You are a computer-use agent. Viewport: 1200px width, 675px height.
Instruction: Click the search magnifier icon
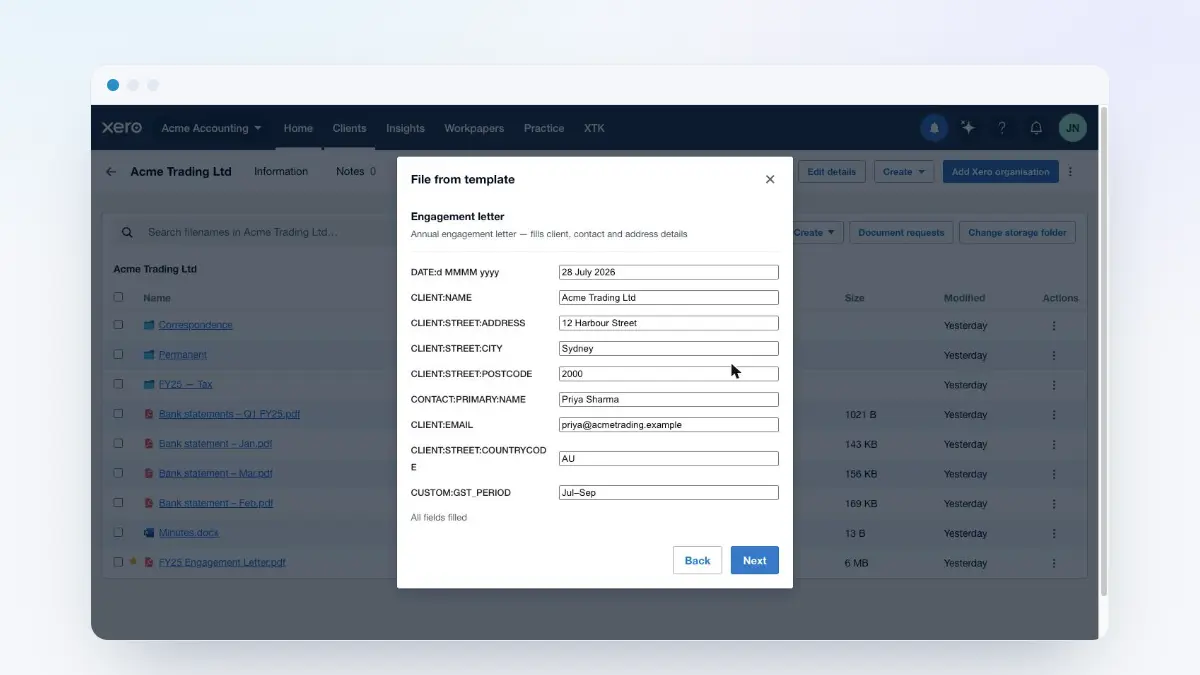pos(127,232)
